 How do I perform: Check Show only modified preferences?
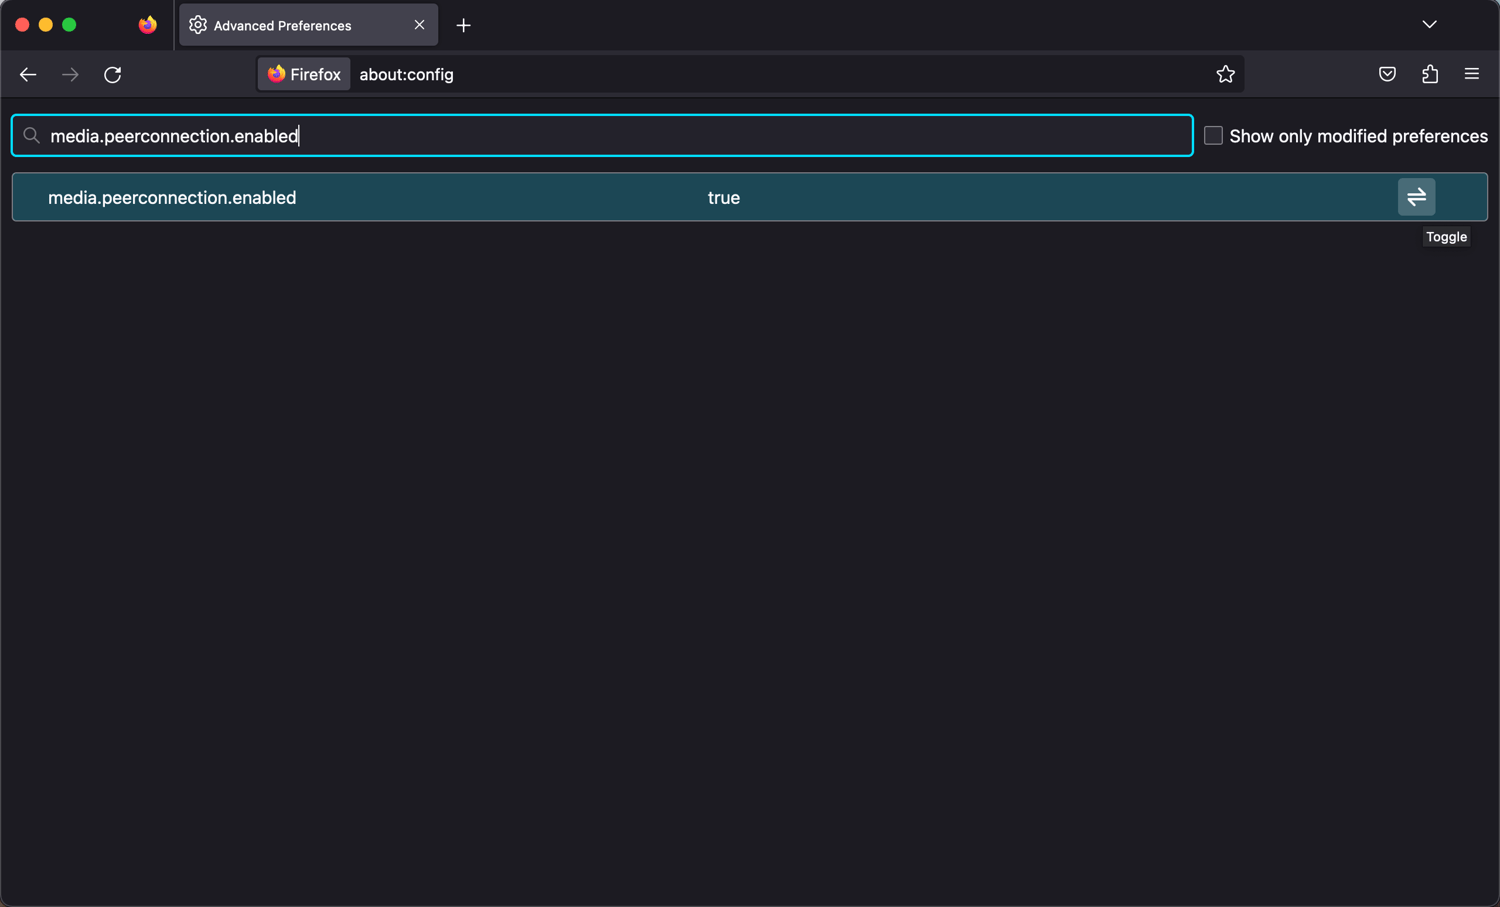point(1213,135)
